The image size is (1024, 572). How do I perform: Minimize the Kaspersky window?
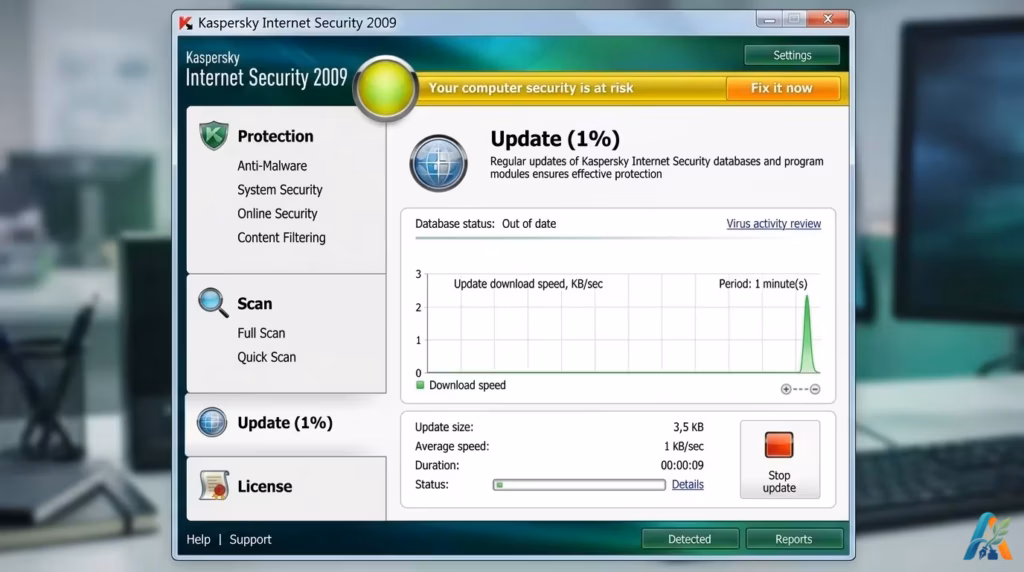click(769, 20)
